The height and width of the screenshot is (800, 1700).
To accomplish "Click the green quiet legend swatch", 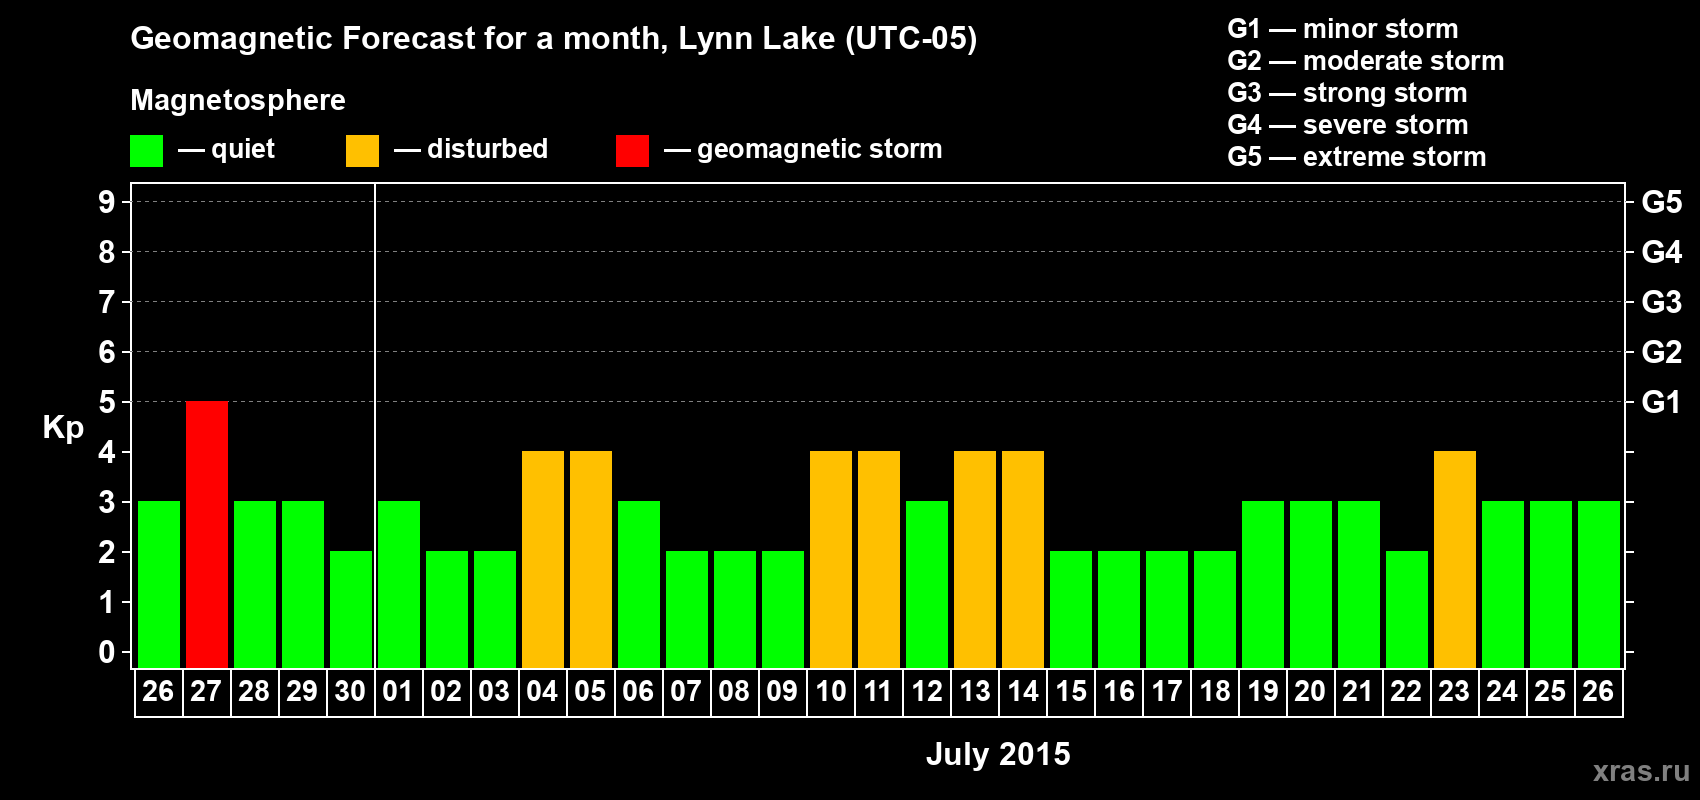I will point(146,151).
